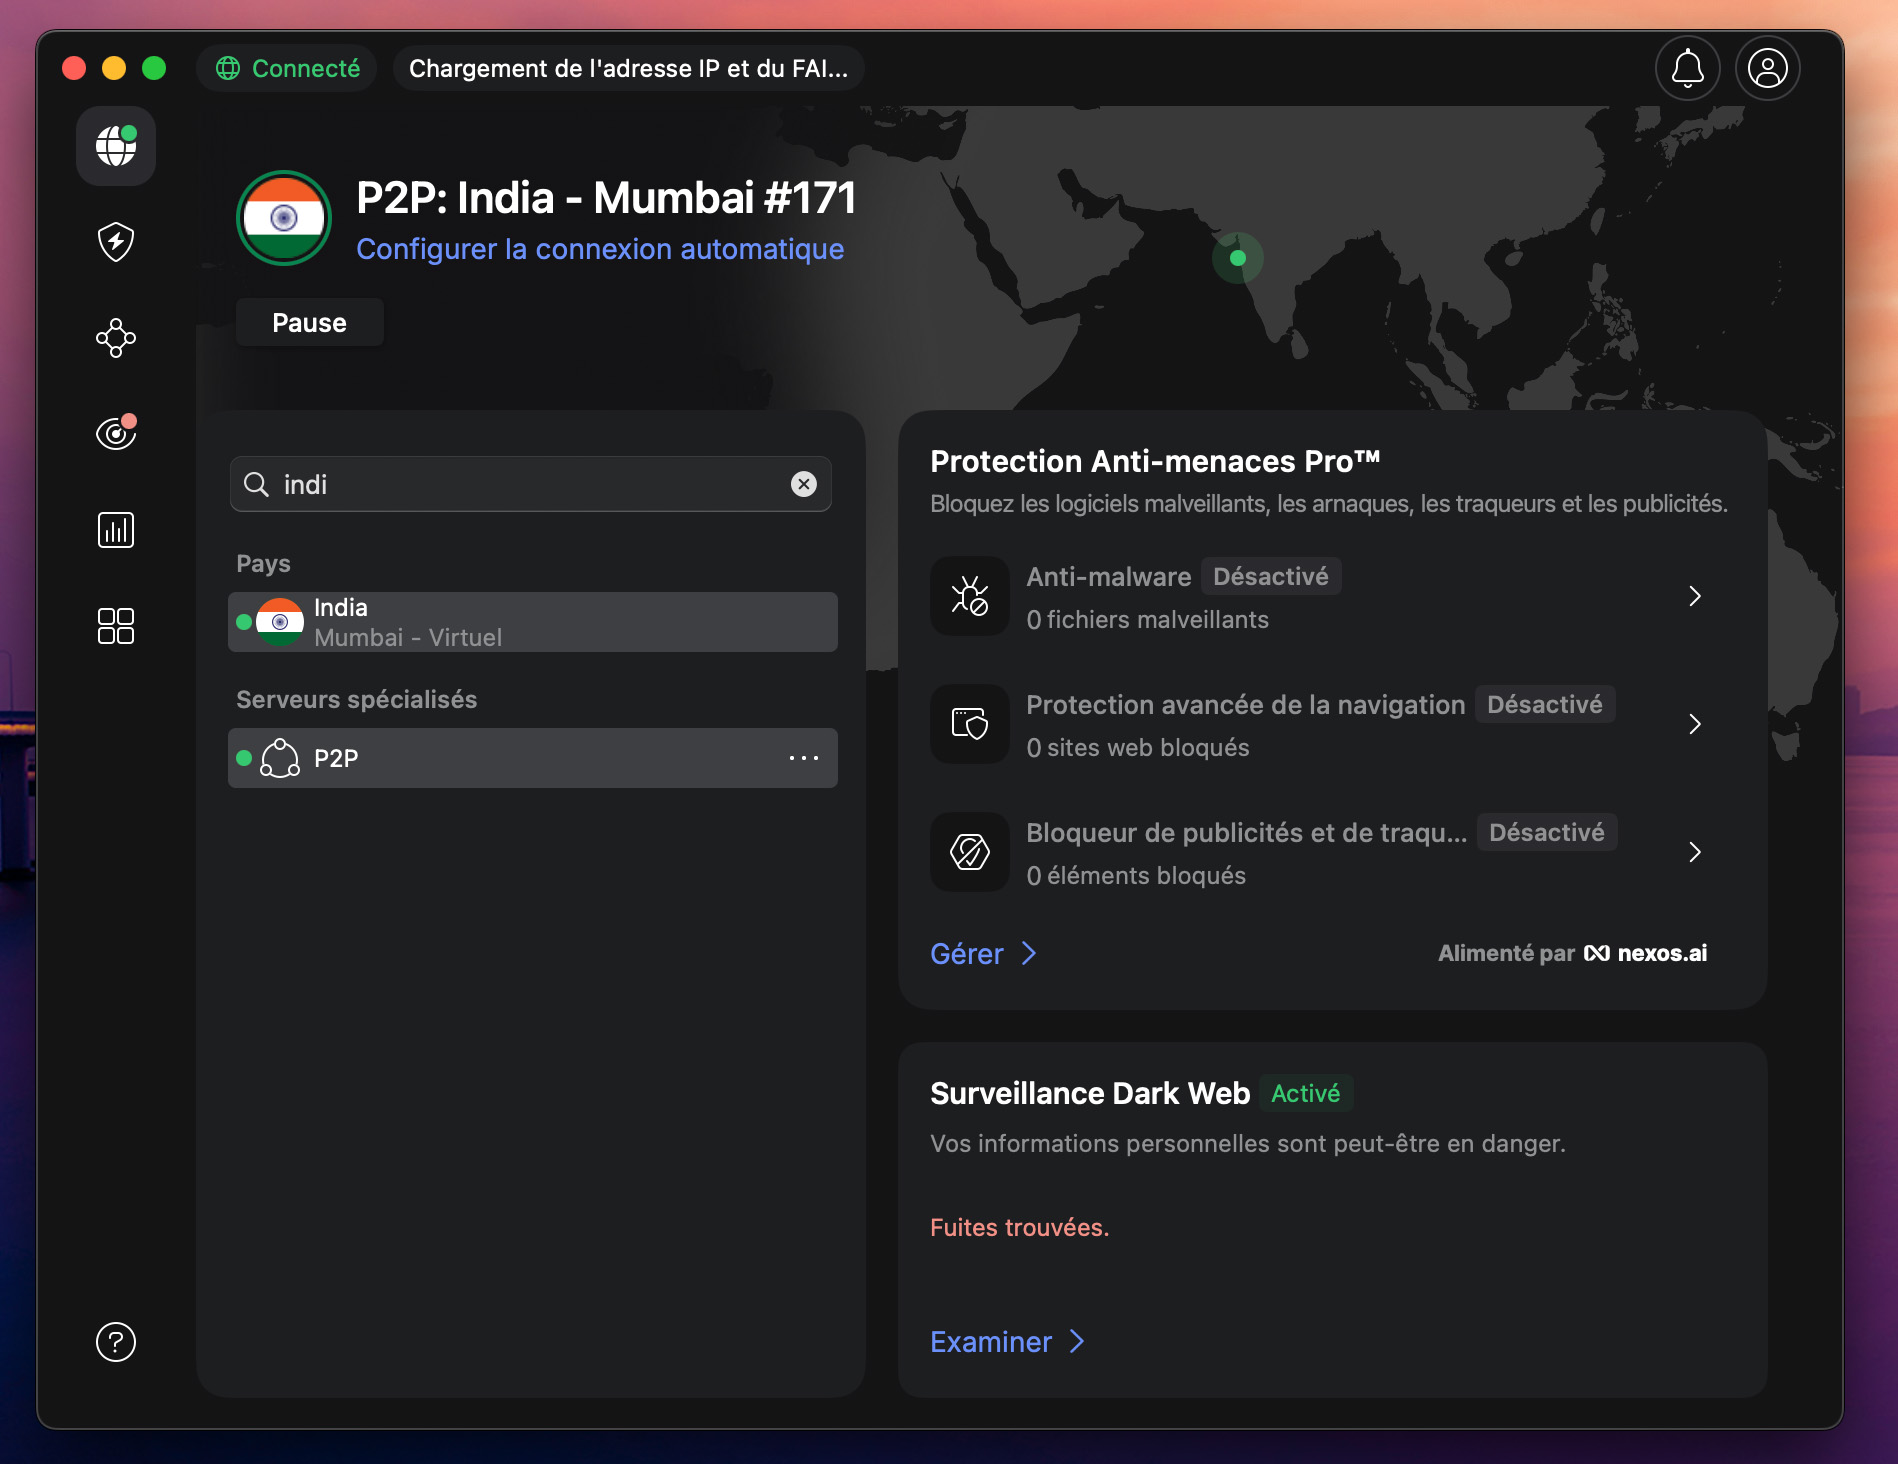The width and height of the screenshot is (1898, 1464).
Task: Clear the search with the X icon
Action: (802, 484)
